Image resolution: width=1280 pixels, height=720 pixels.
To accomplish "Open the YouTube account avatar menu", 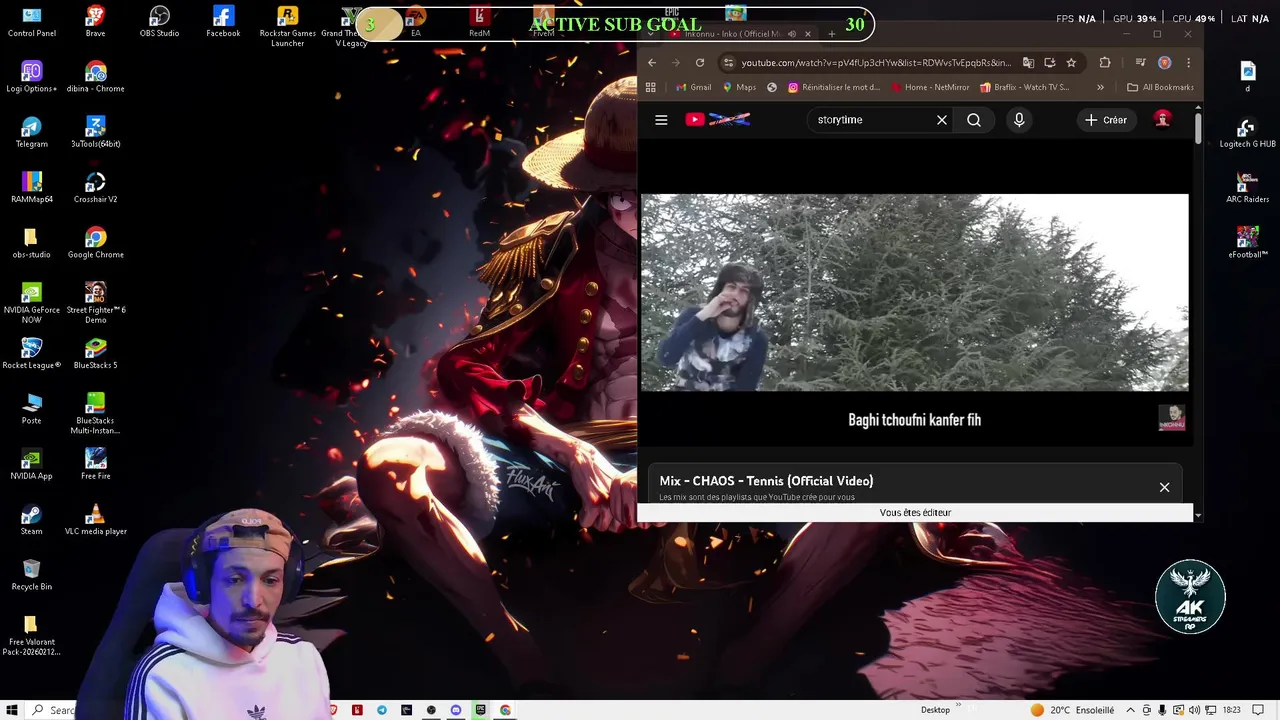I will pyautogui.click(x=1162, y=120).
